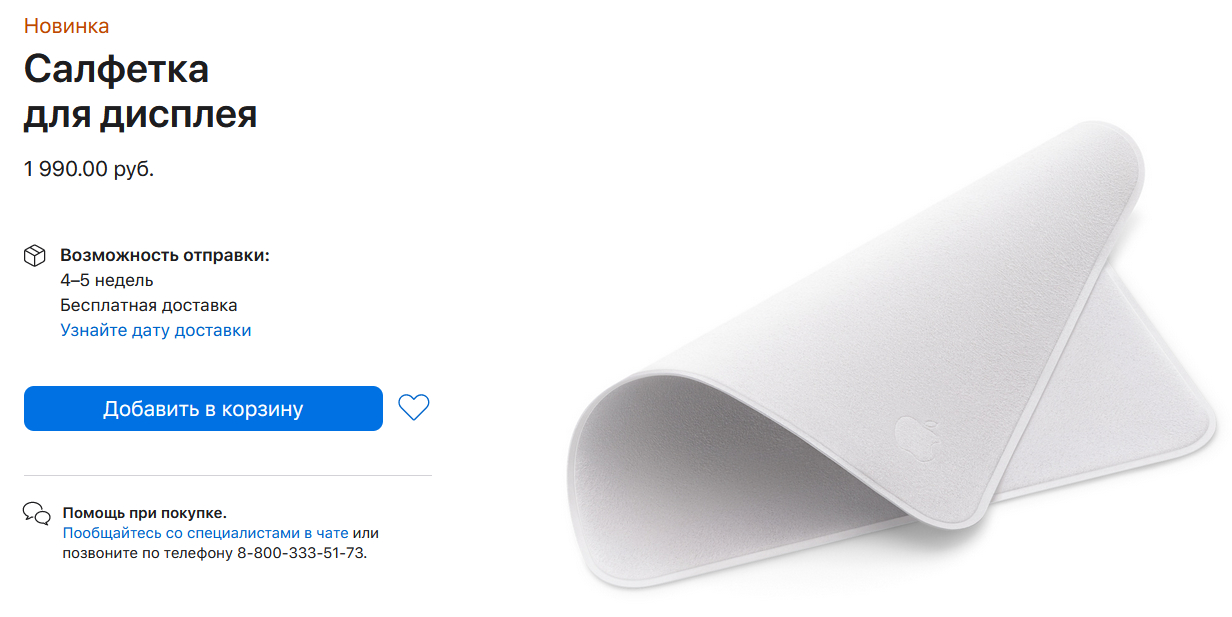The height and width of the screenshot is (617, 1232).
Task: Click the shipping box icon
Action: pyautogui.click(x=35, y=256)
